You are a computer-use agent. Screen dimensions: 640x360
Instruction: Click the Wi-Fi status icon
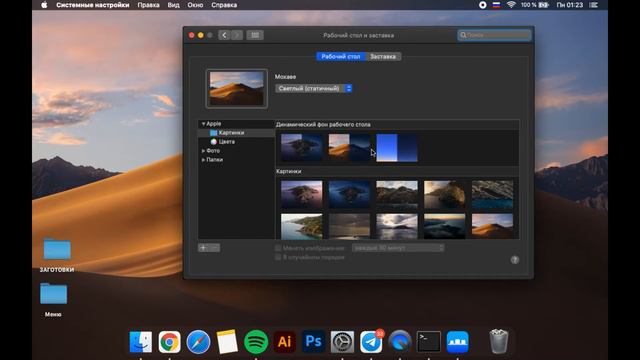[x=511, y=5]
